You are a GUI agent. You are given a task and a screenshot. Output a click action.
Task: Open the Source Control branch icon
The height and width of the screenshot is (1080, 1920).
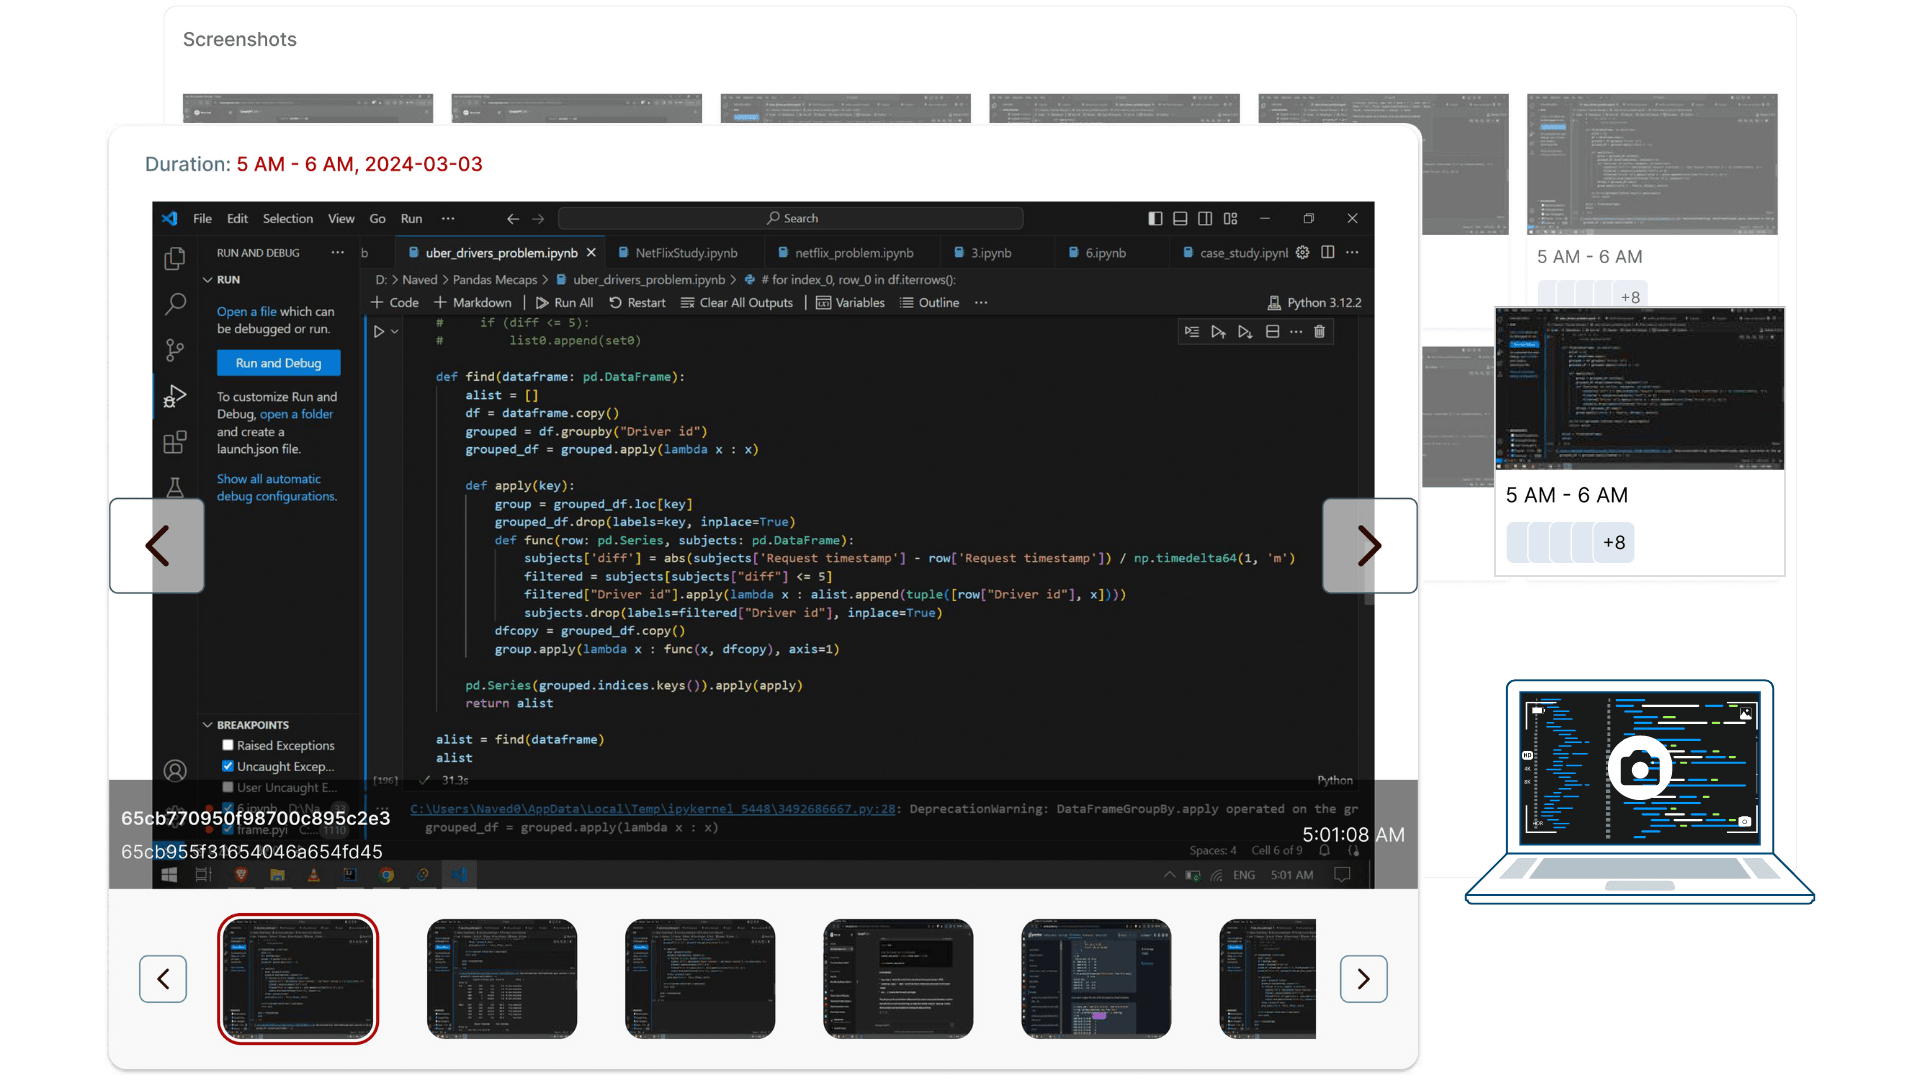175,350
